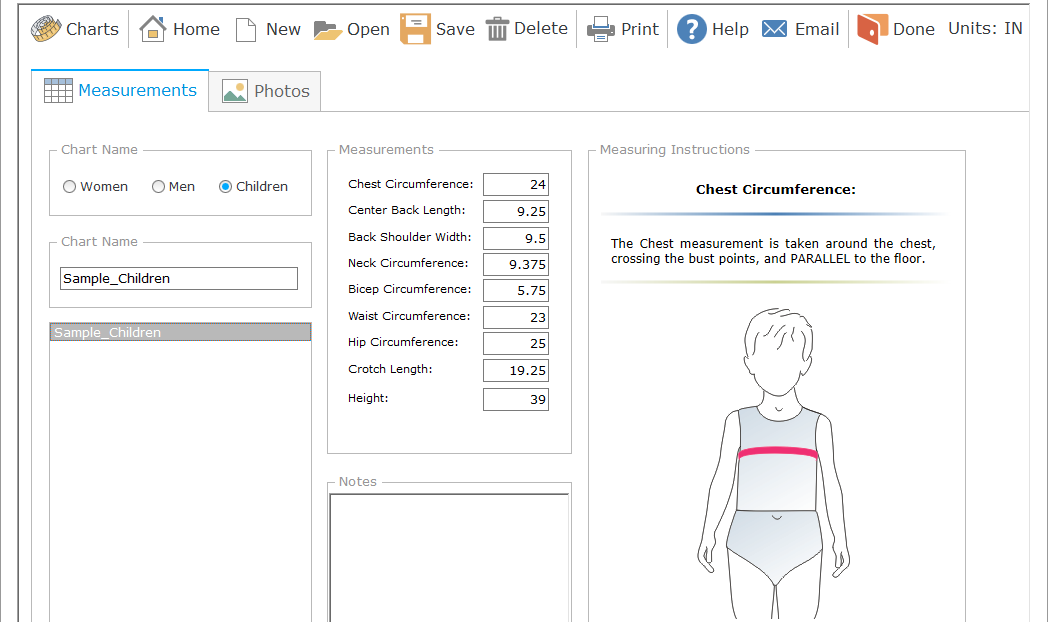Select the Women radio button
The height and width of the screenshot is (622, 1048).
(x=70, y=187)
